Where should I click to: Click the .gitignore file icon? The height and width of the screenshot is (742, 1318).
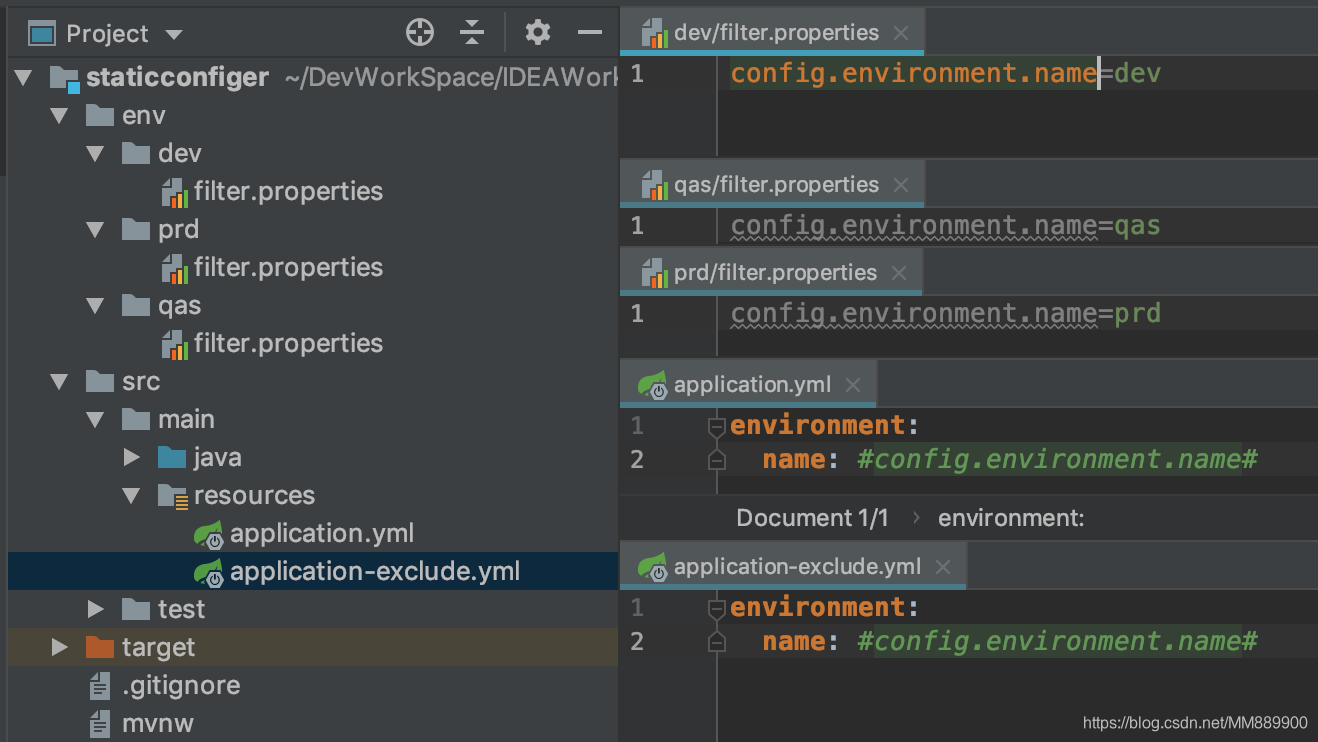coord(100,686)
